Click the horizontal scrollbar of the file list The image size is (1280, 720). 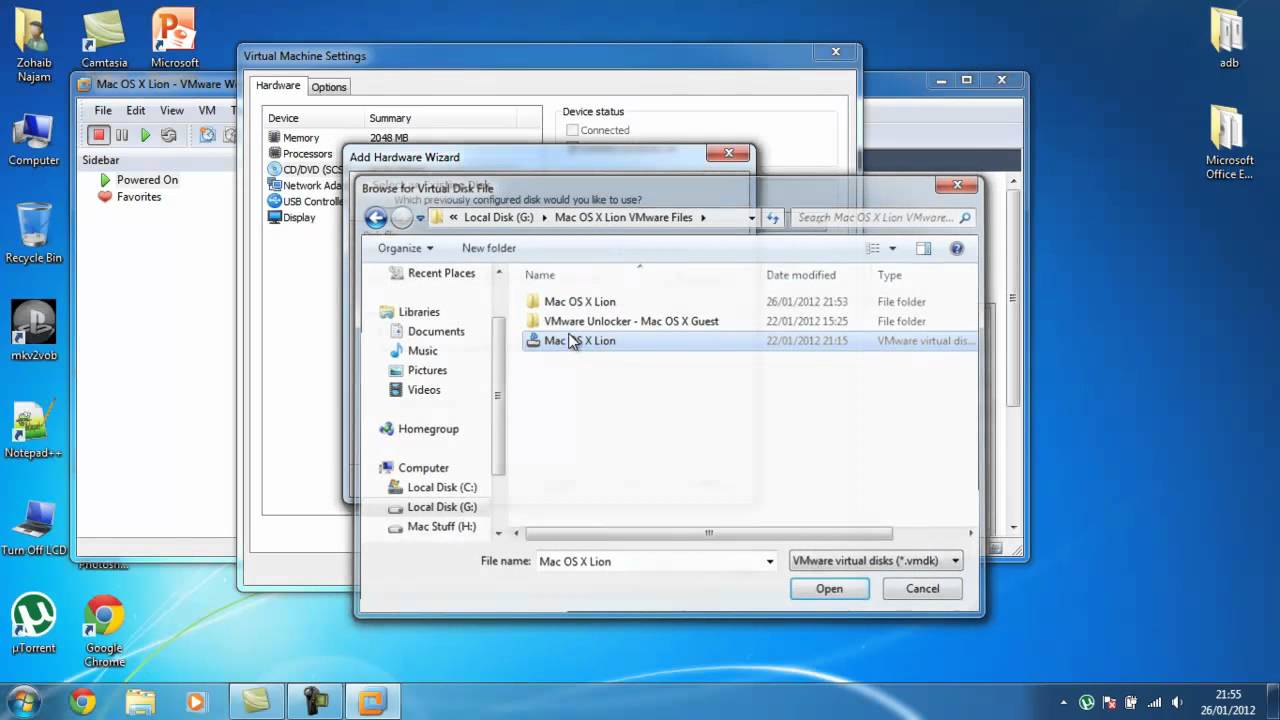[x=708, y=533]
